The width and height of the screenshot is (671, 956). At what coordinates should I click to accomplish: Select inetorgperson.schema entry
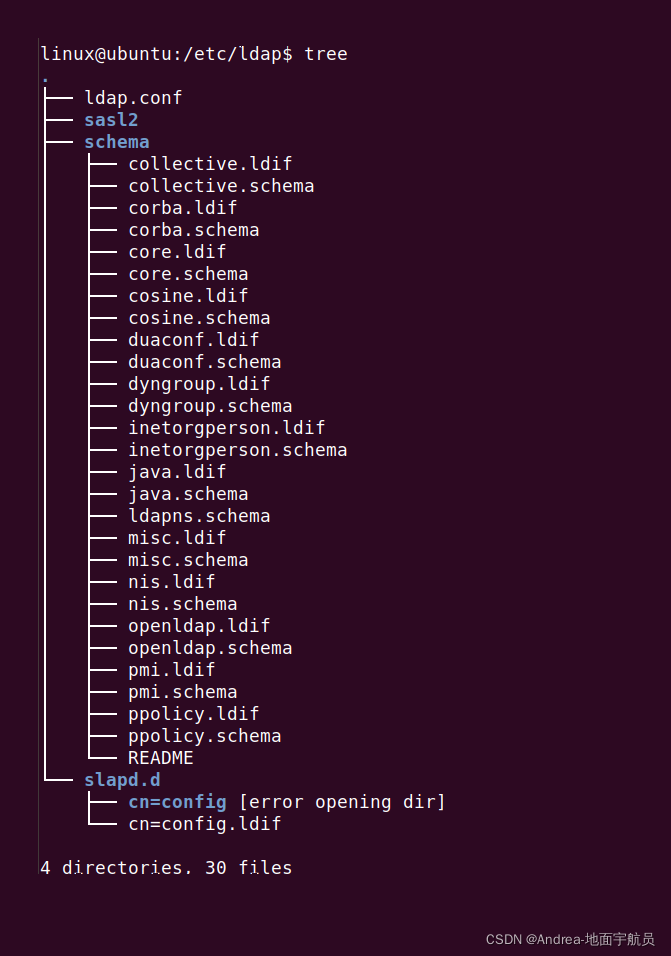[x=237, y=450]
